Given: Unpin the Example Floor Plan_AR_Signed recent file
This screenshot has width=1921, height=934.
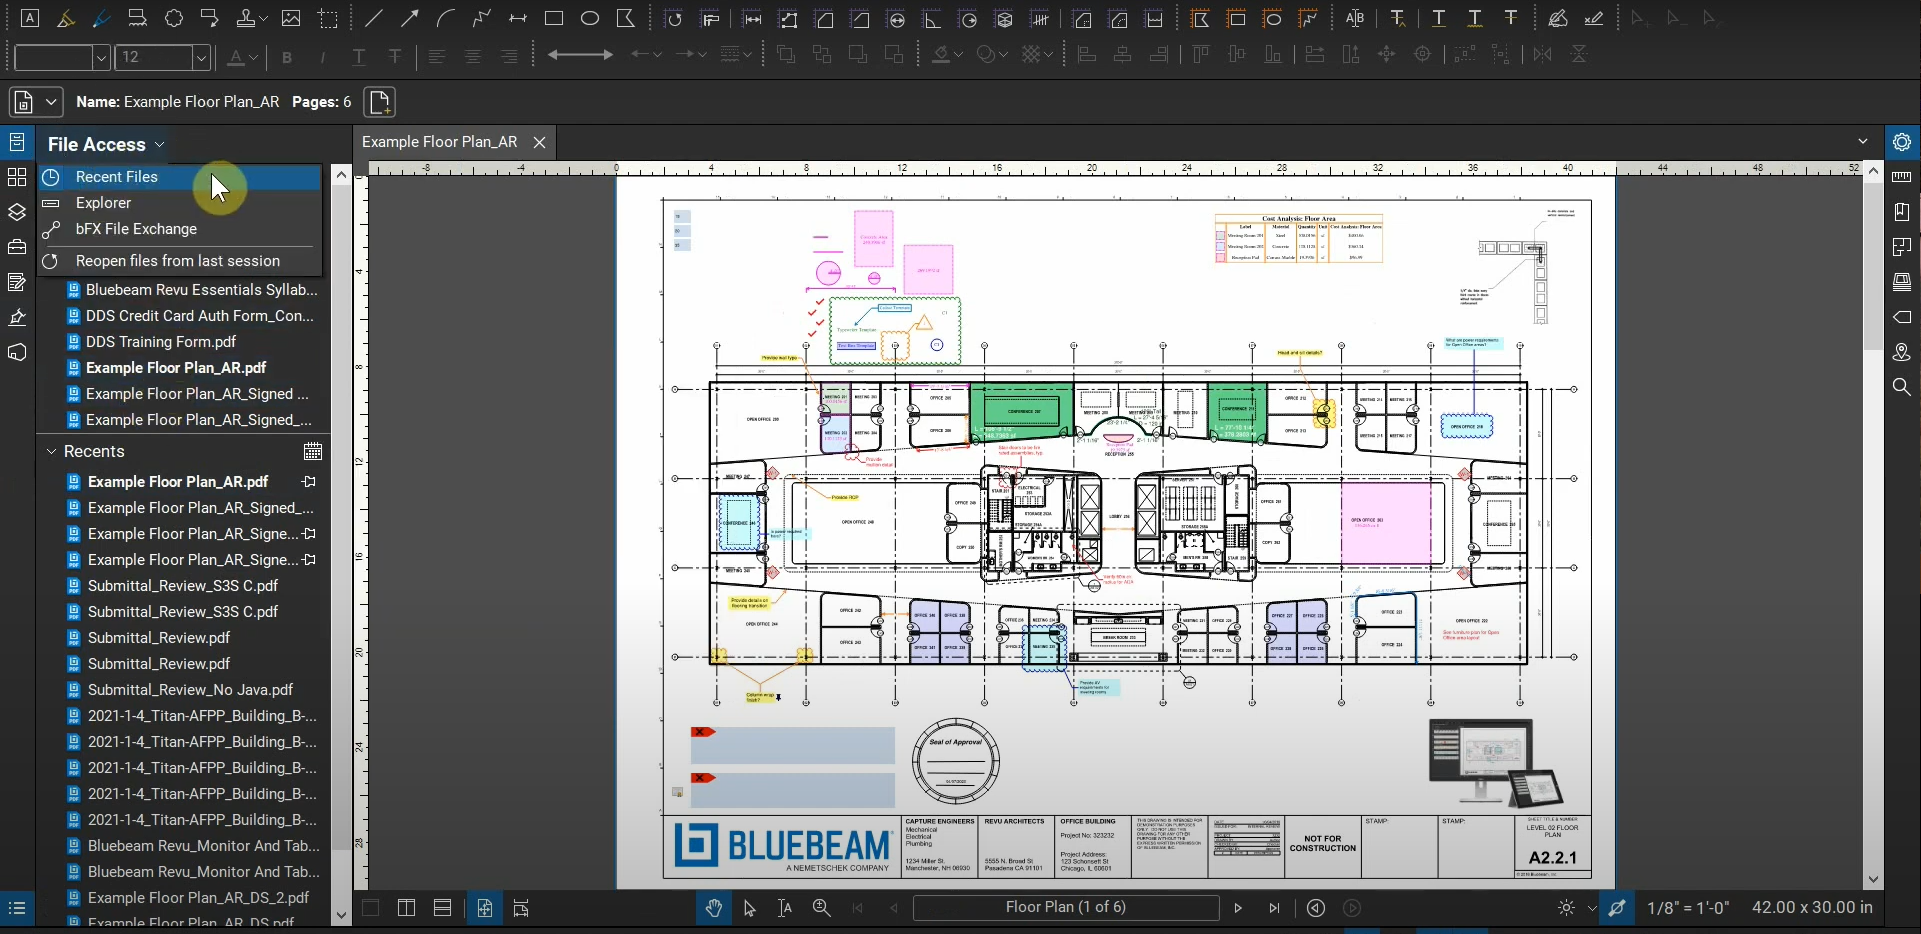Looking at the screenshot, I should point(310,533).
